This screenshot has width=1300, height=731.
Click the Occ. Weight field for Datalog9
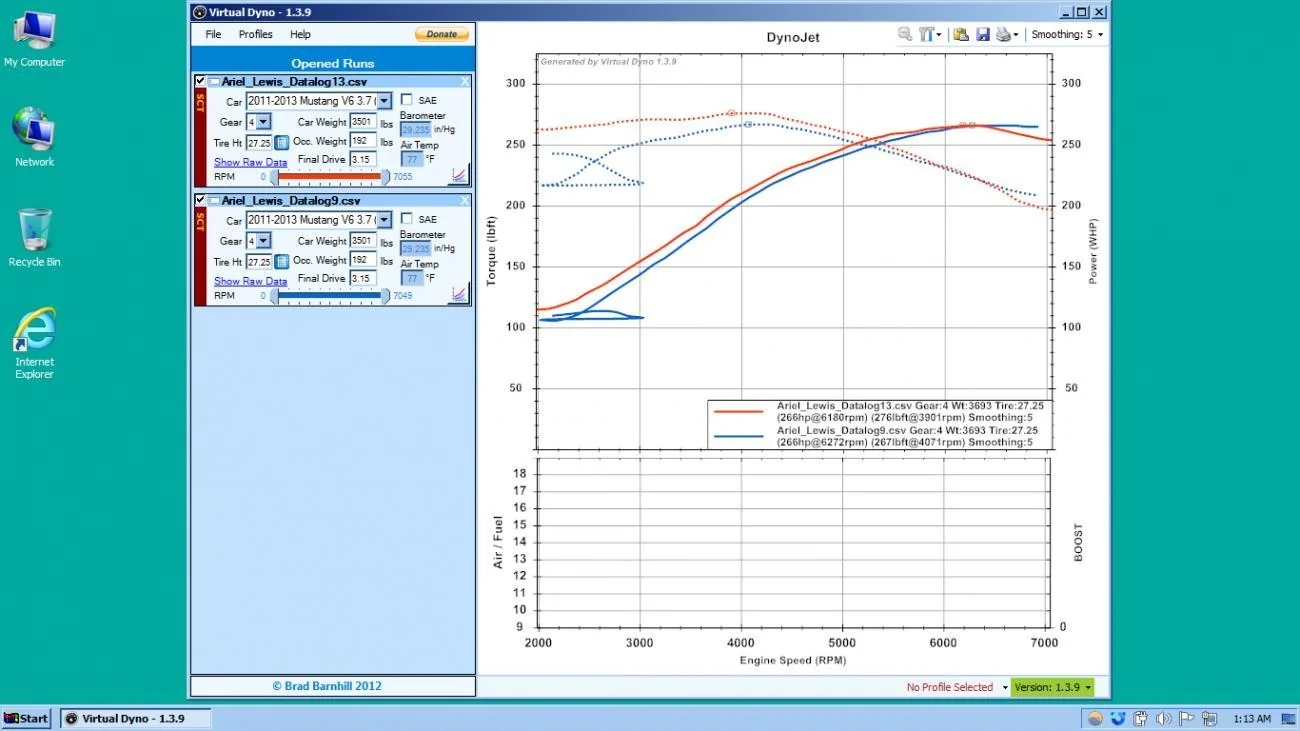363,260
